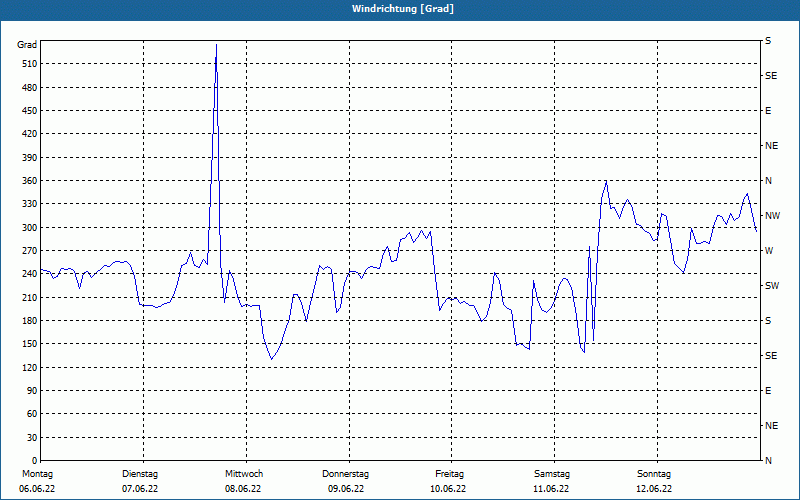Click the 420 y-axis tick label
The image size is (800, 500).
pyautogui.click(x=30, y=134)
